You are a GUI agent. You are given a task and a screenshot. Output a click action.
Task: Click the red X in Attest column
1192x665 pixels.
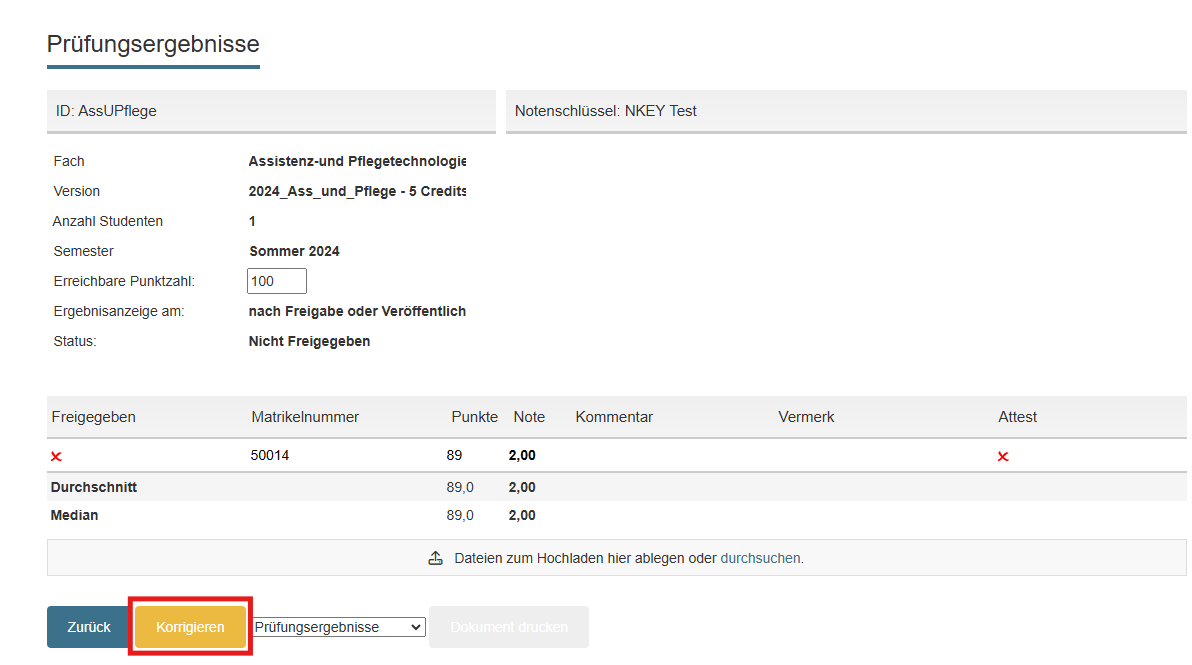[x=1003, y=457]
